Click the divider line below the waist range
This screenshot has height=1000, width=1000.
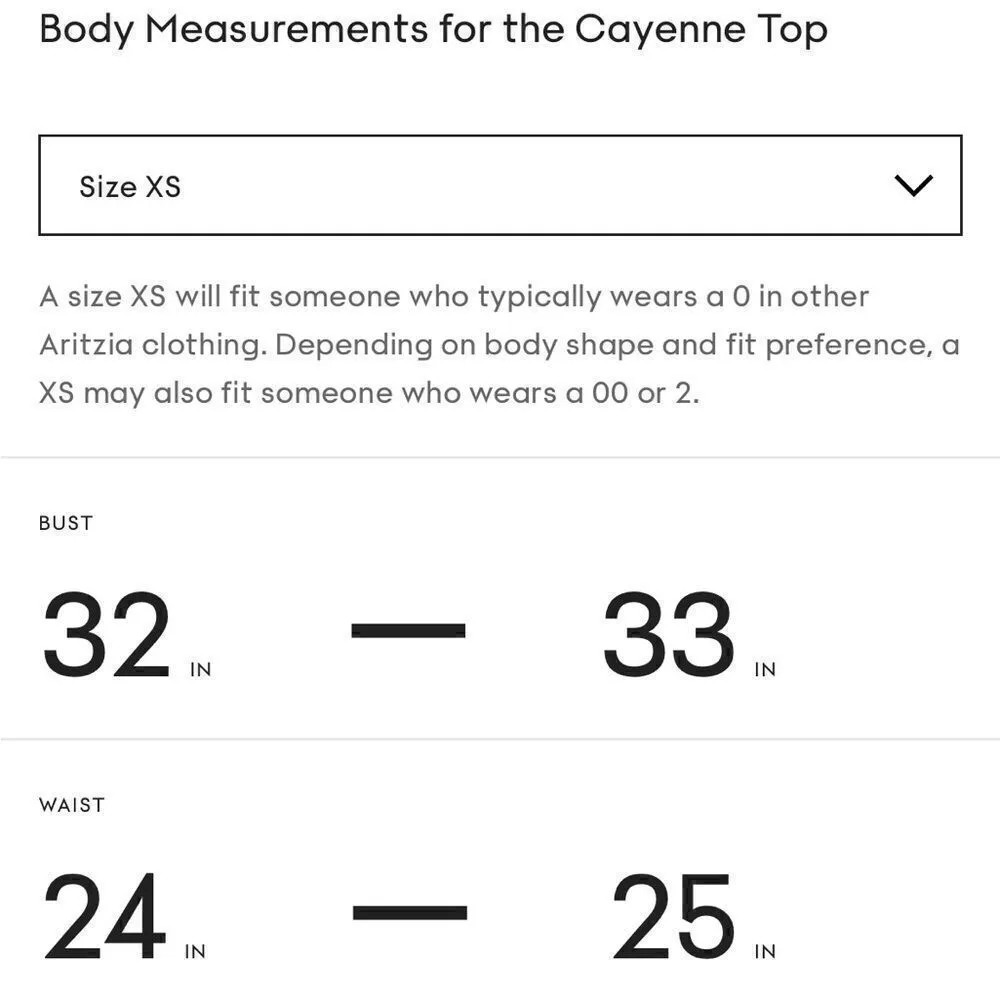(x=500, y=996)
